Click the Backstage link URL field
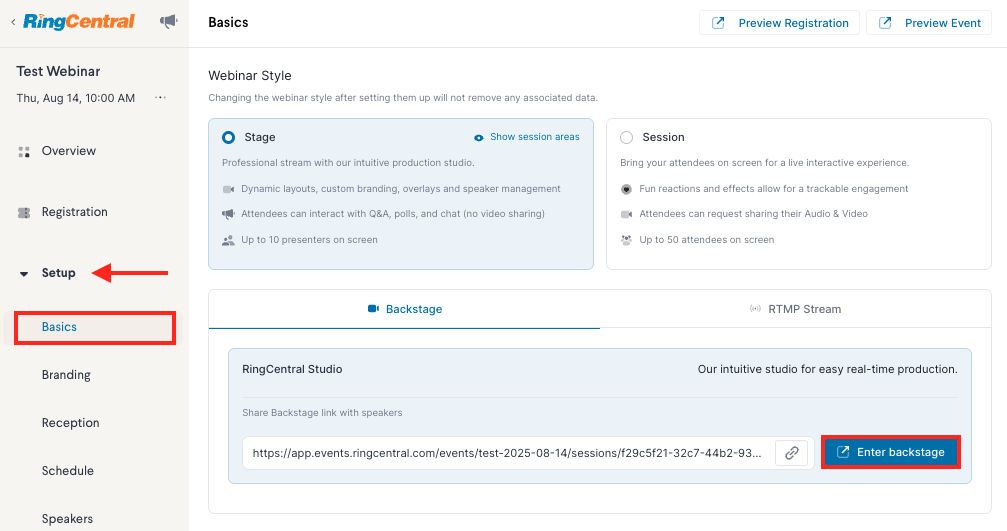 pos(507,453)
